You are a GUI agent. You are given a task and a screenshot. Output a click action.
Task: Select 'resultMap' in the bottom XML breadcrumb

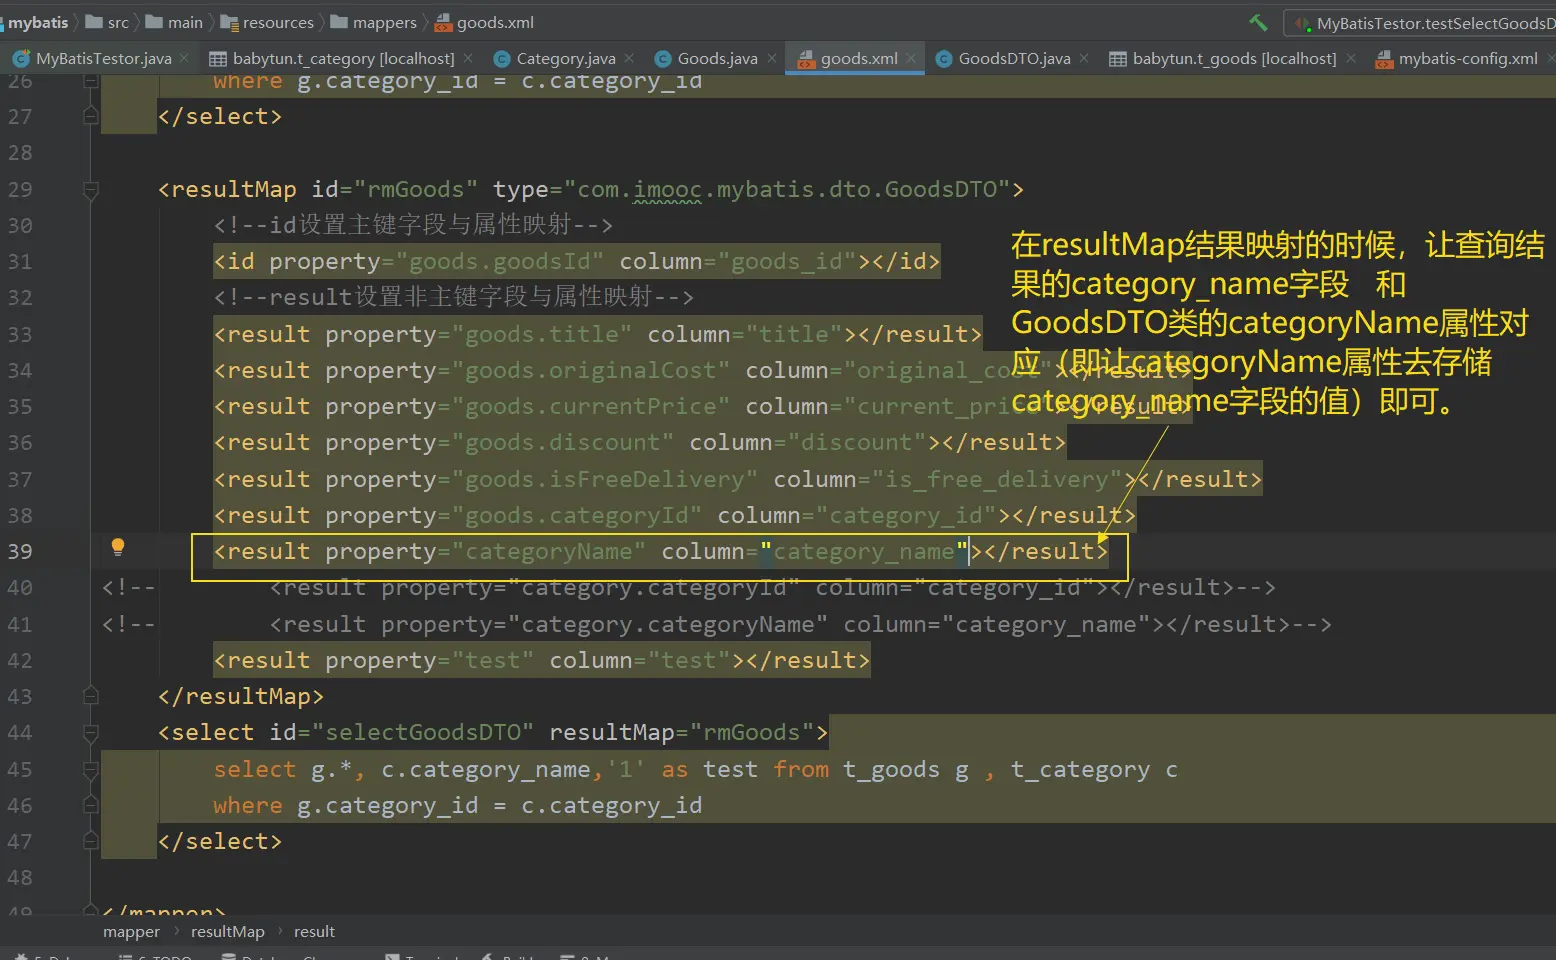tap(228, 931)
